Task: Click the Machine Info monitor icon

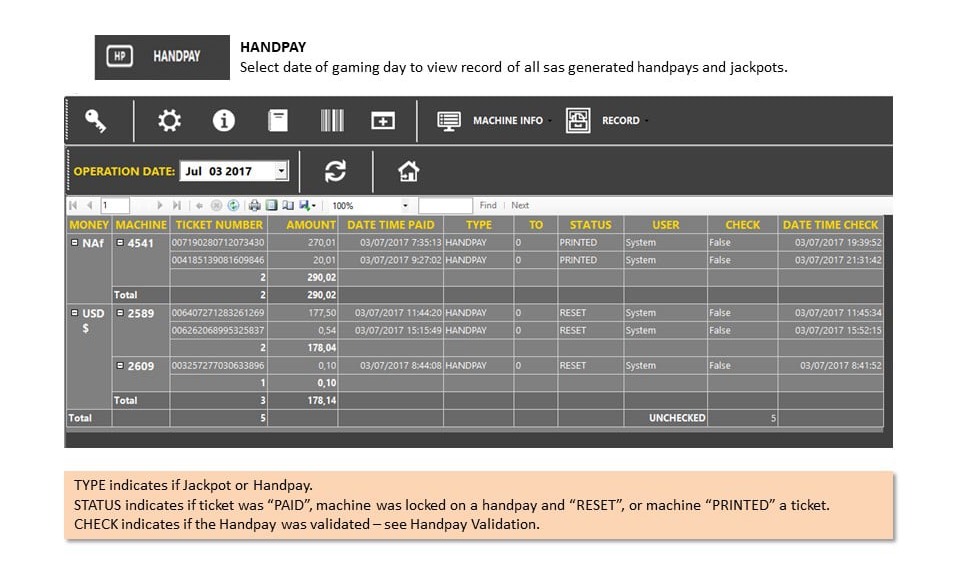Action: coord(449,121)
